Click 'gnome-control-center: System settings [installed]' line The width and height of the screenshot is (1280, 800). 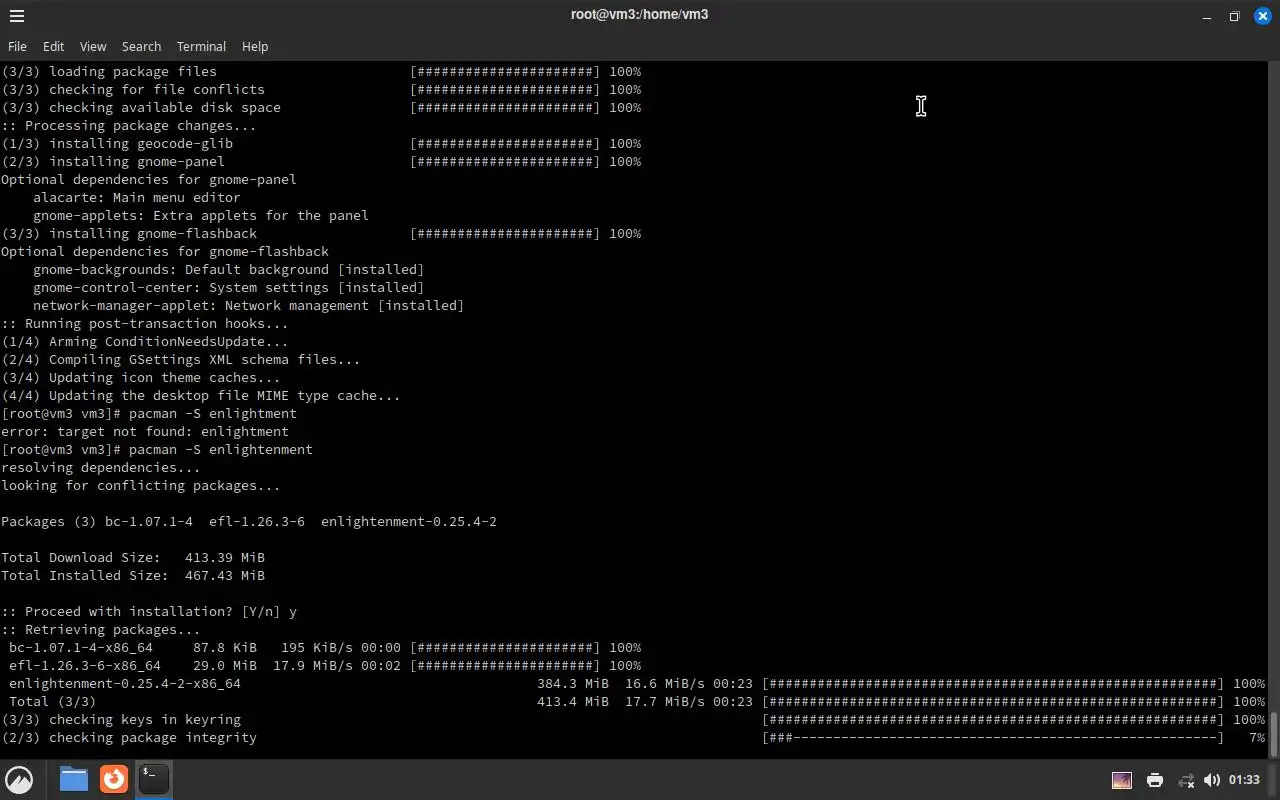[229, 288]
